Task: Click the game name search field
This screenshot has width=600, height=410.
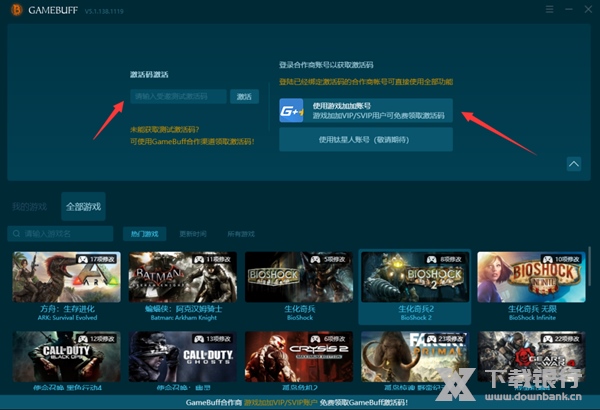Action: 60,234
